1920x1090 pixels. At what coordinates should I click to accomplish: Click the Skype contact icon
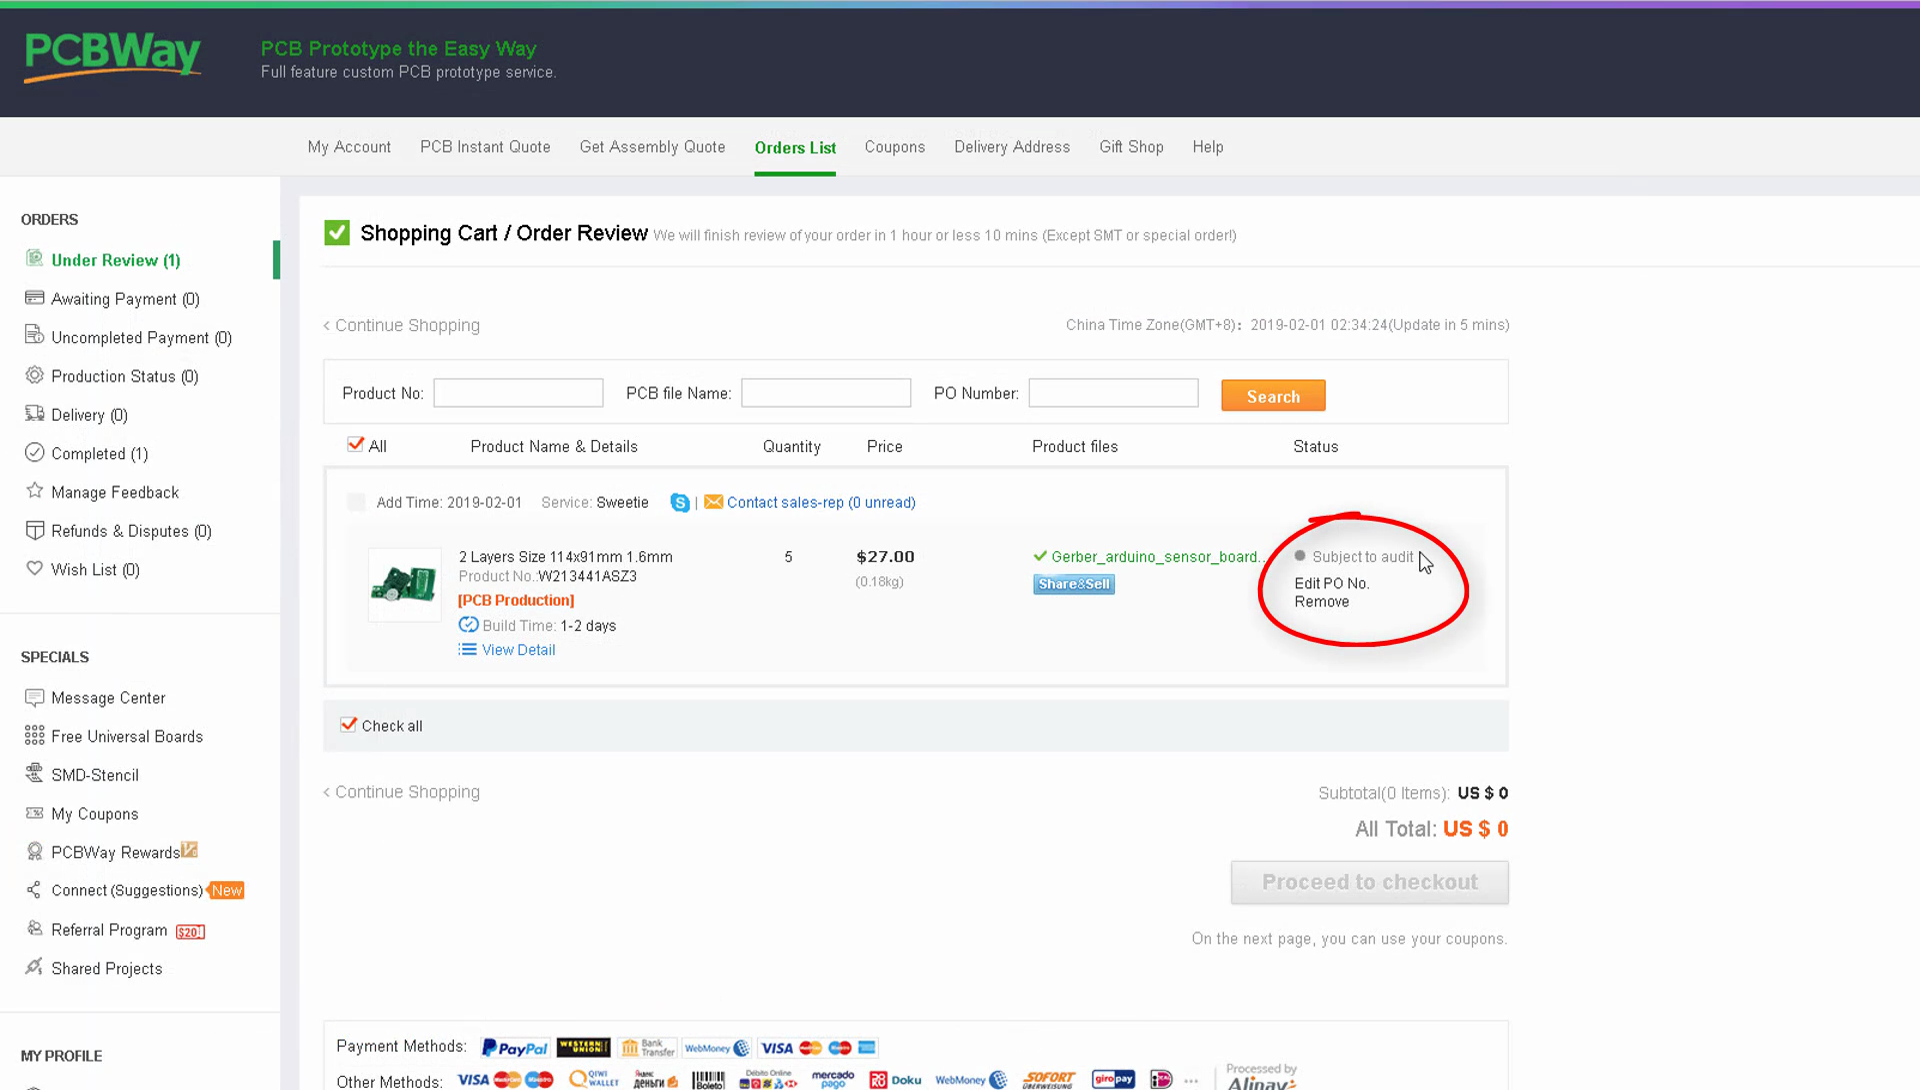[x=680, y=503]
